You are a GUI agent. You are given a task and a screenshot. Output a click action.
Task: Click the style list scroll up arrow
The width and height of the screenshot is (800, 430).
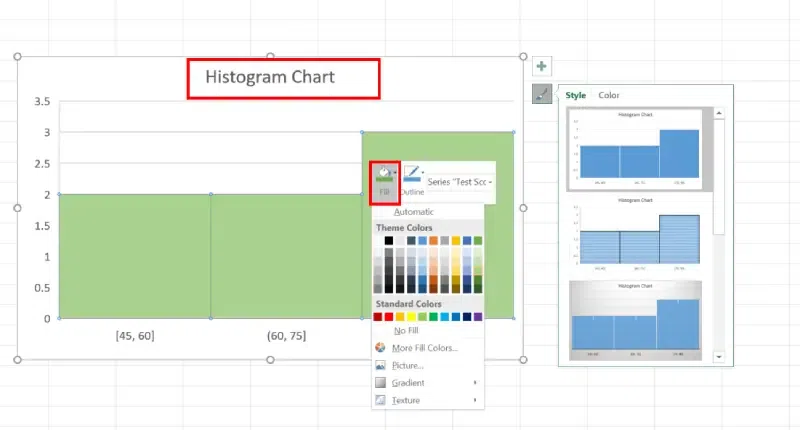[719, 113]
